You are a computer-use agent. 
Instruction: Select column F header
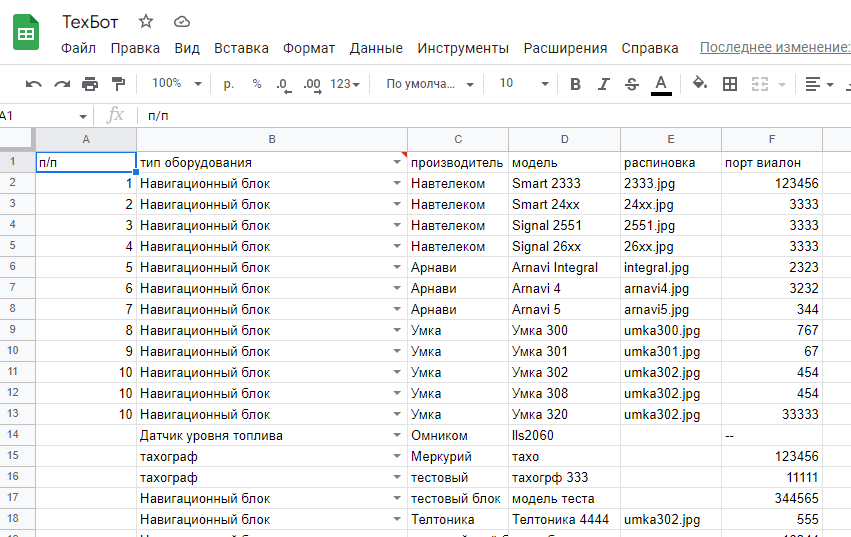(772, 140)
